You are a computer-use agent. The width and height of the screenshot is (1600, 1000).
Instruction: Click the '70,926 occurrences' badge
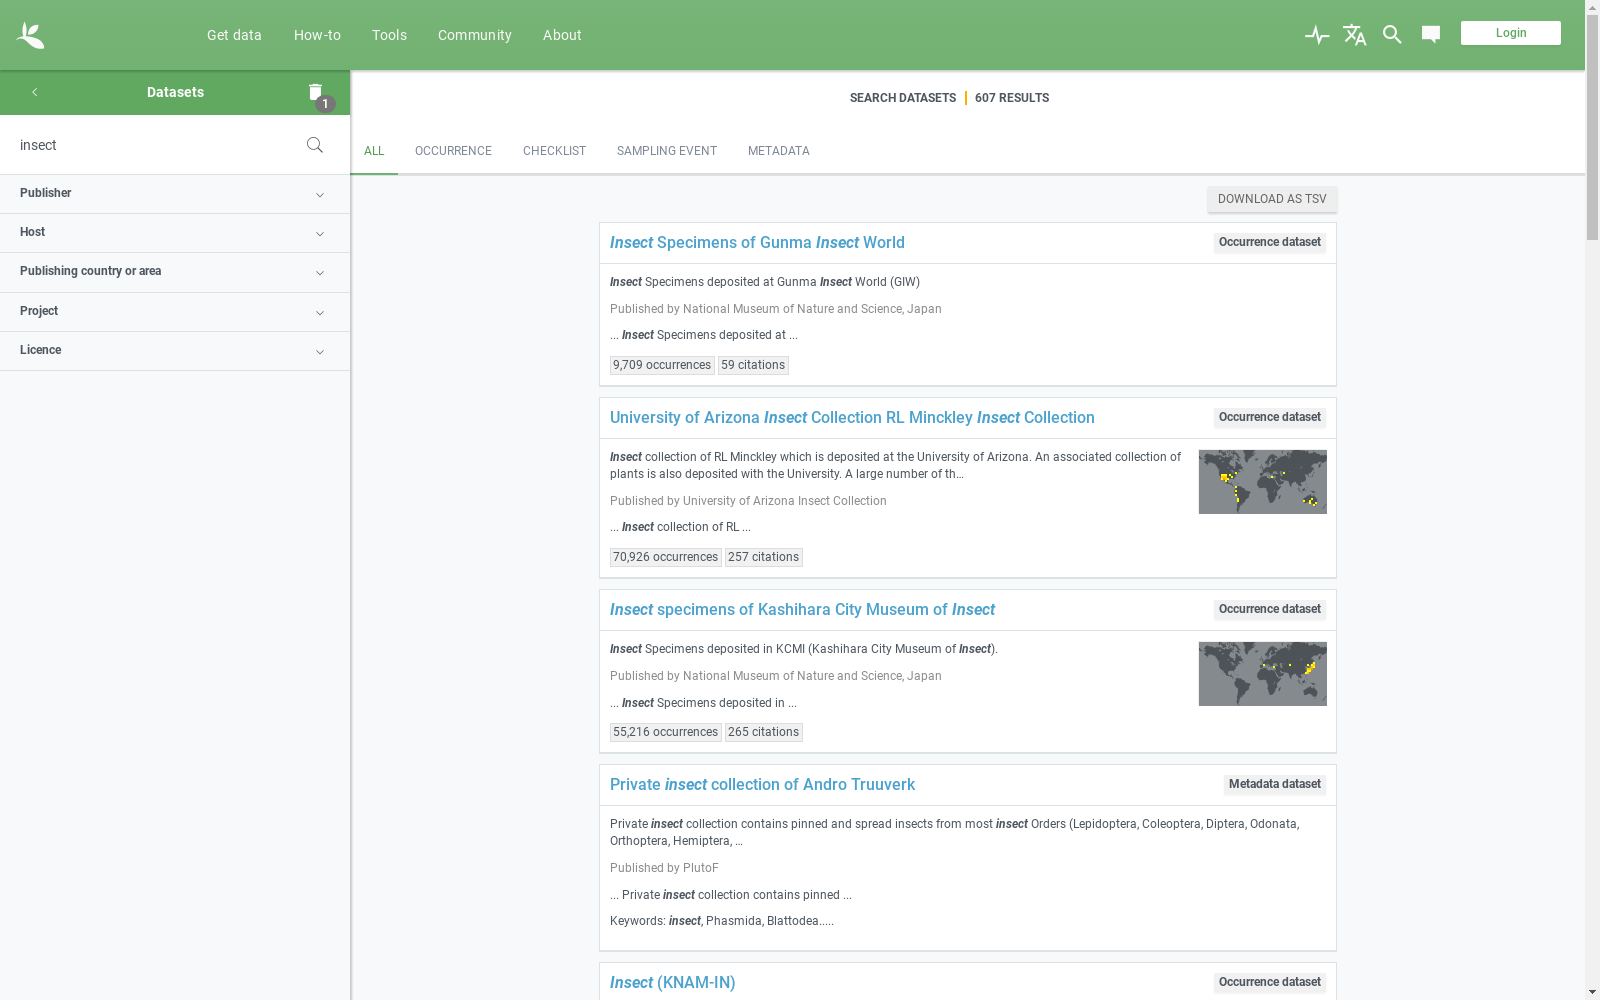click(665, 558)
